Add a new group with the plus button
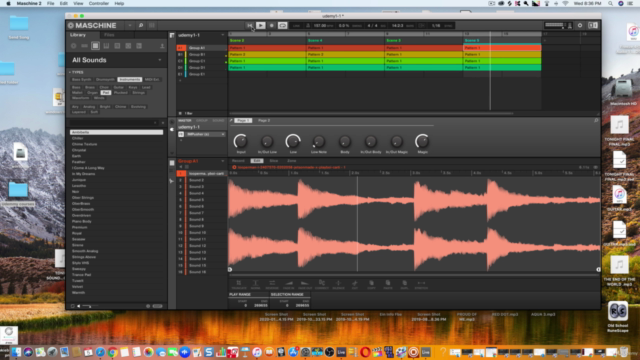This screenshot has width=640, height=360. click(180, 81)
